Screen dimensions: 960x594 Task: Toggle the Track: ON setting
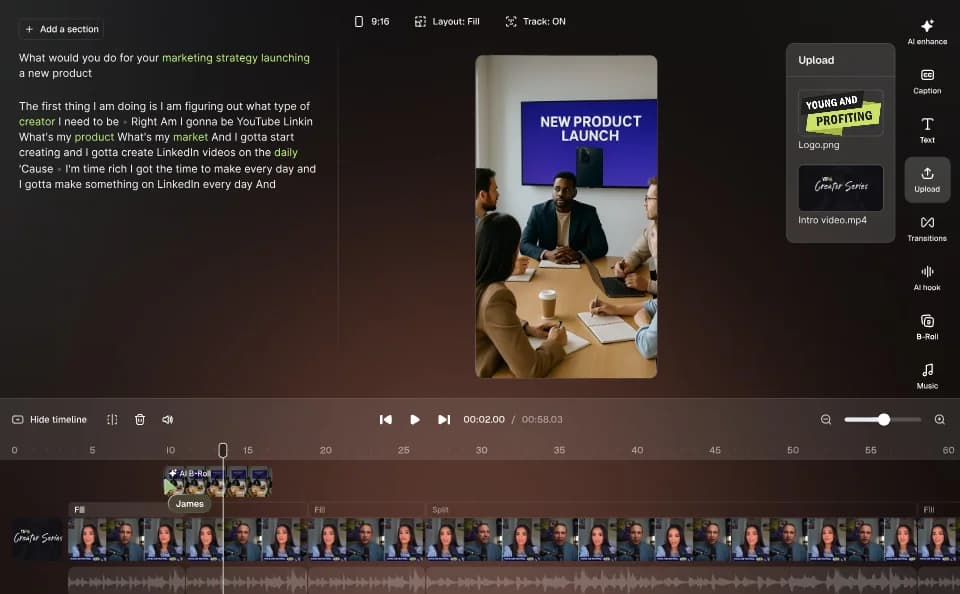pyautogui.click(x=536, y=20)
